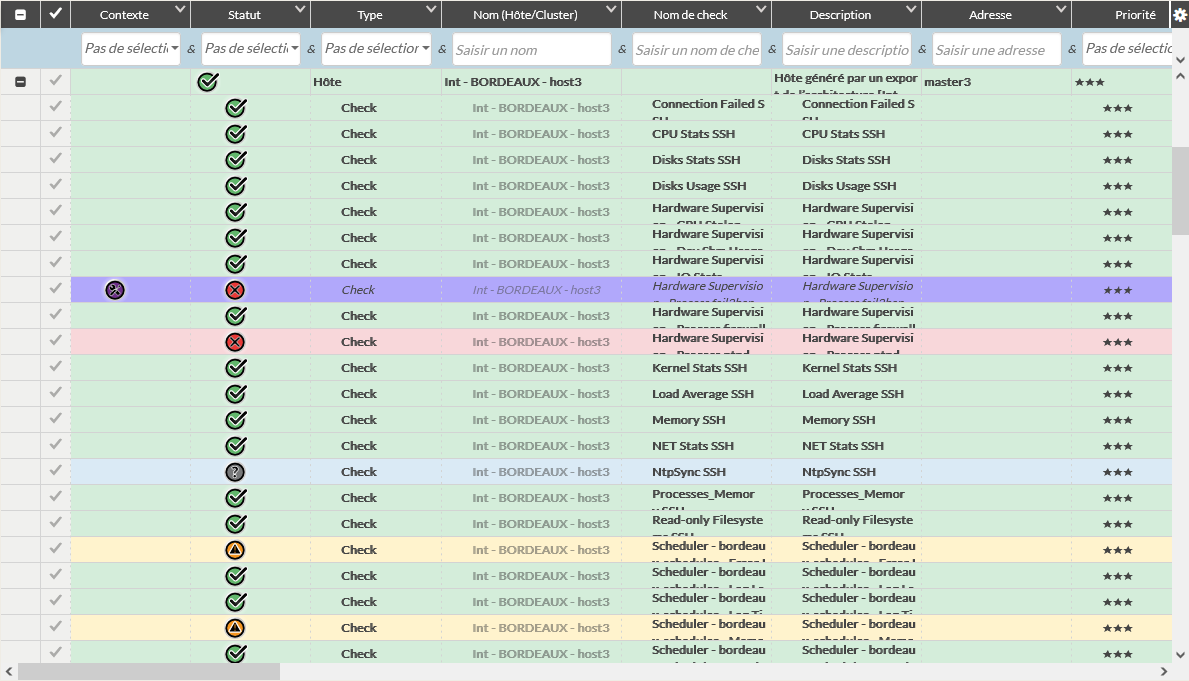Image resolution: width=1189 pixels, height=681 pixels.
Task: Click host name in the Connection Failed row
Action: pos(540,108)
